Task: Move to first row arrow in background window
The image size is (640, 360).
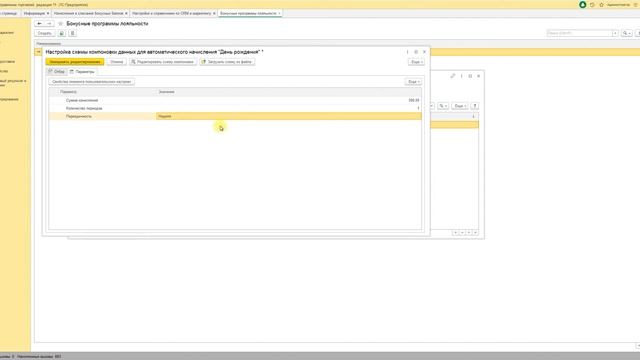Action: (456, 233)
